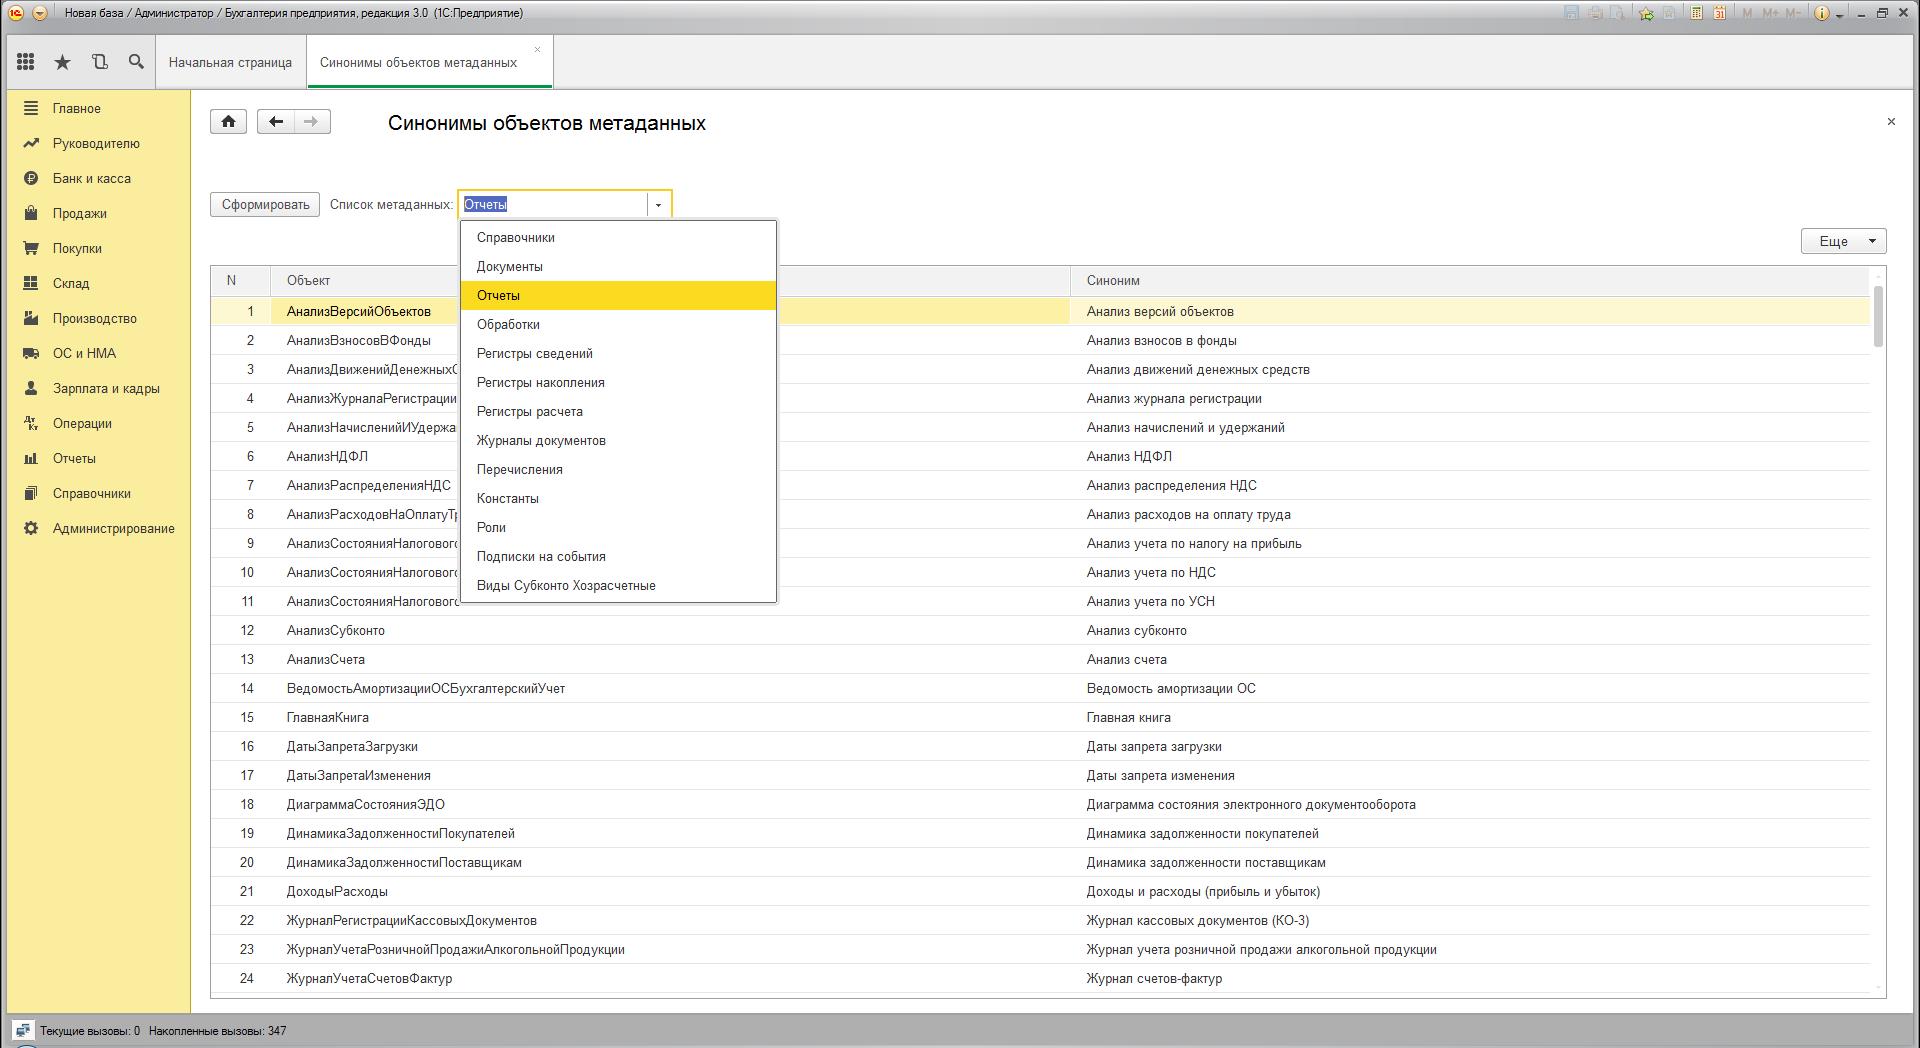Click the save diskette icon in title bar

(1571, 13)
